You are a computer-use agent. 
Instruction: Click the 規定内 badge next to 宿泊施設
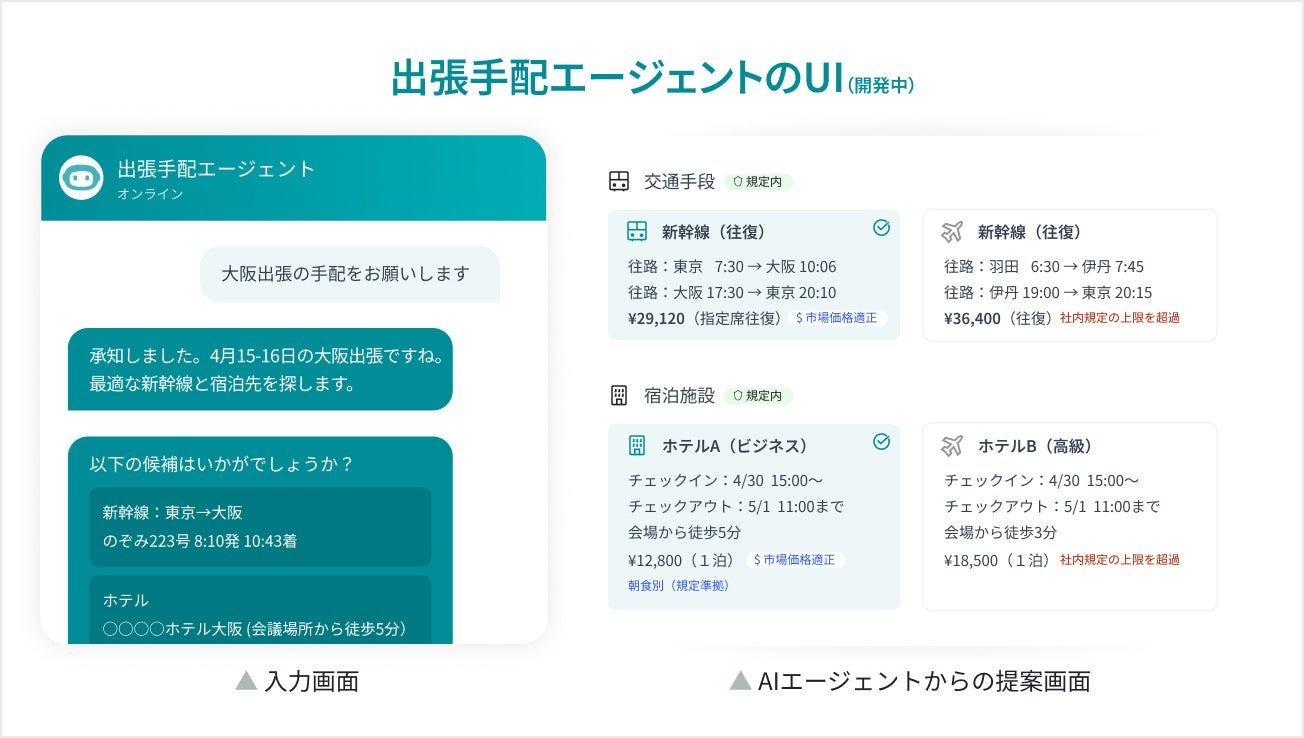point(758,396)
